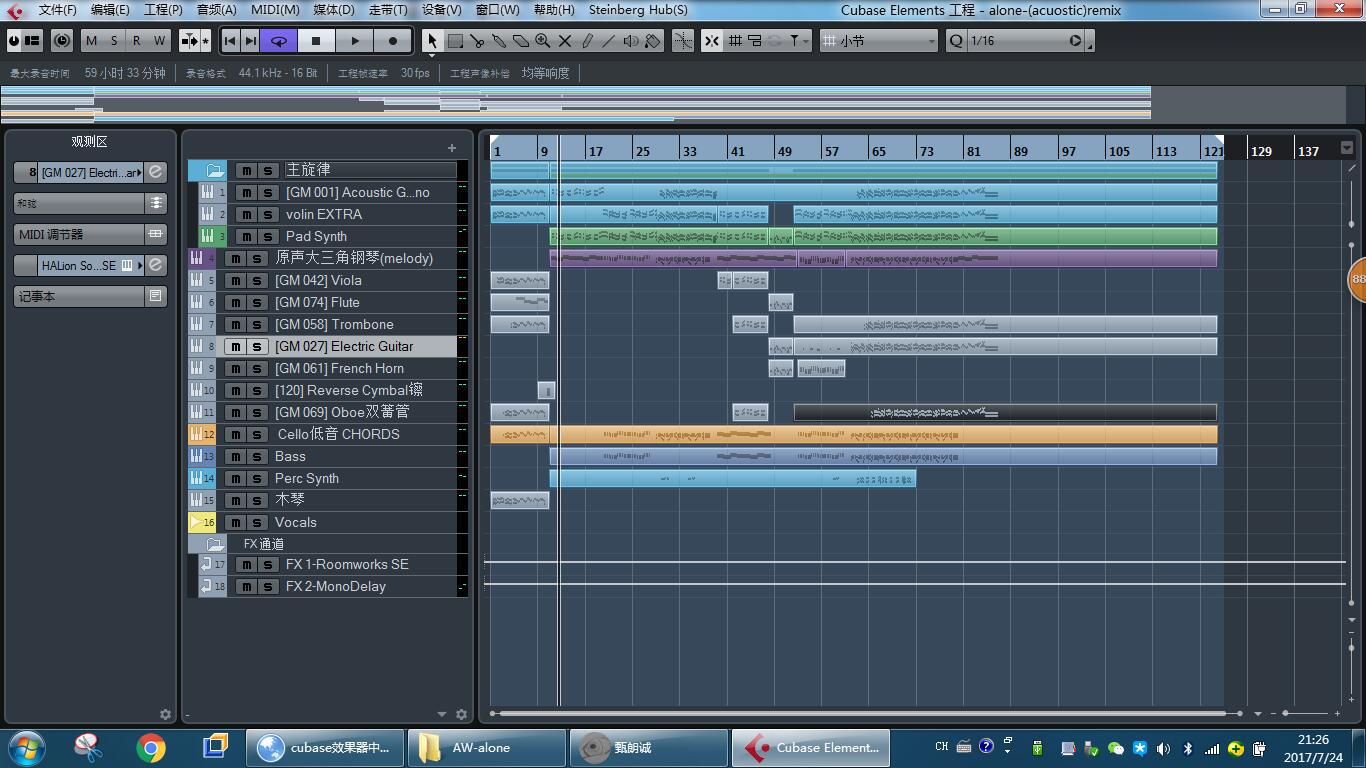Toggle Cycle loop mode
Viewport: 1366px width, 768px height.
[x=279, y=41]
